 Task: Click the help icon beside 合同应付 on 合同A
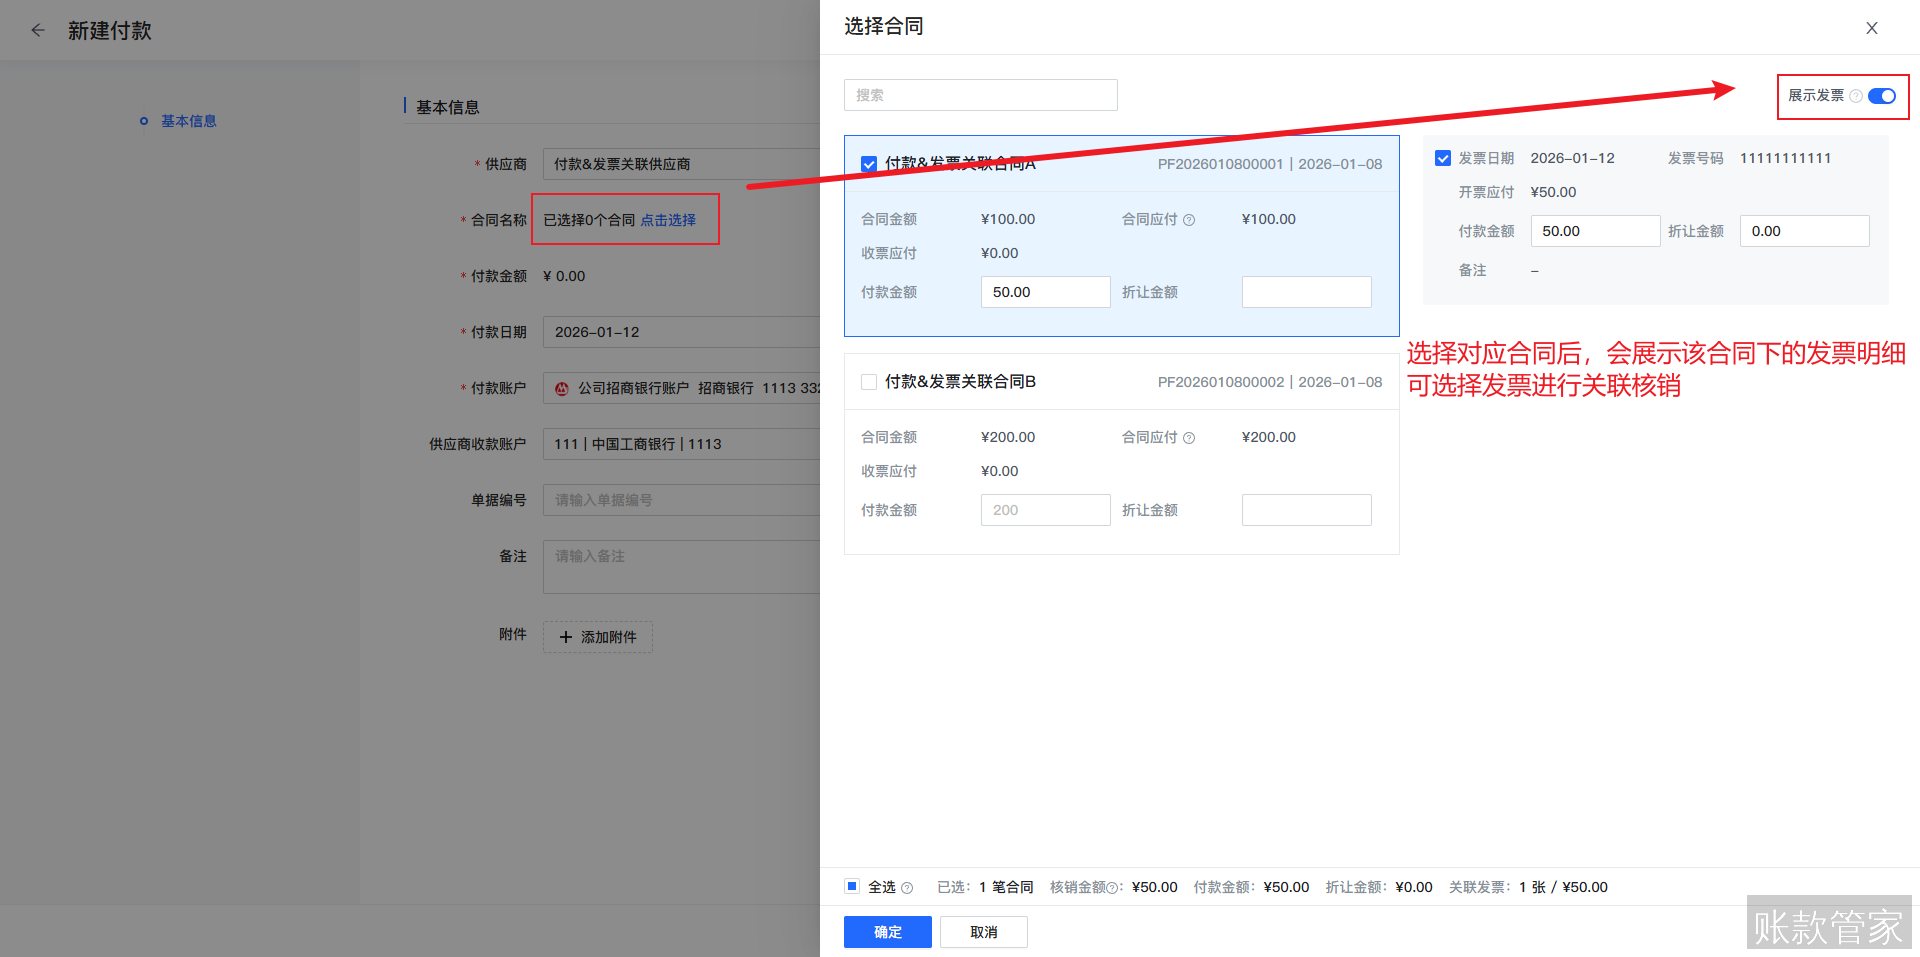click(1190, 219)
